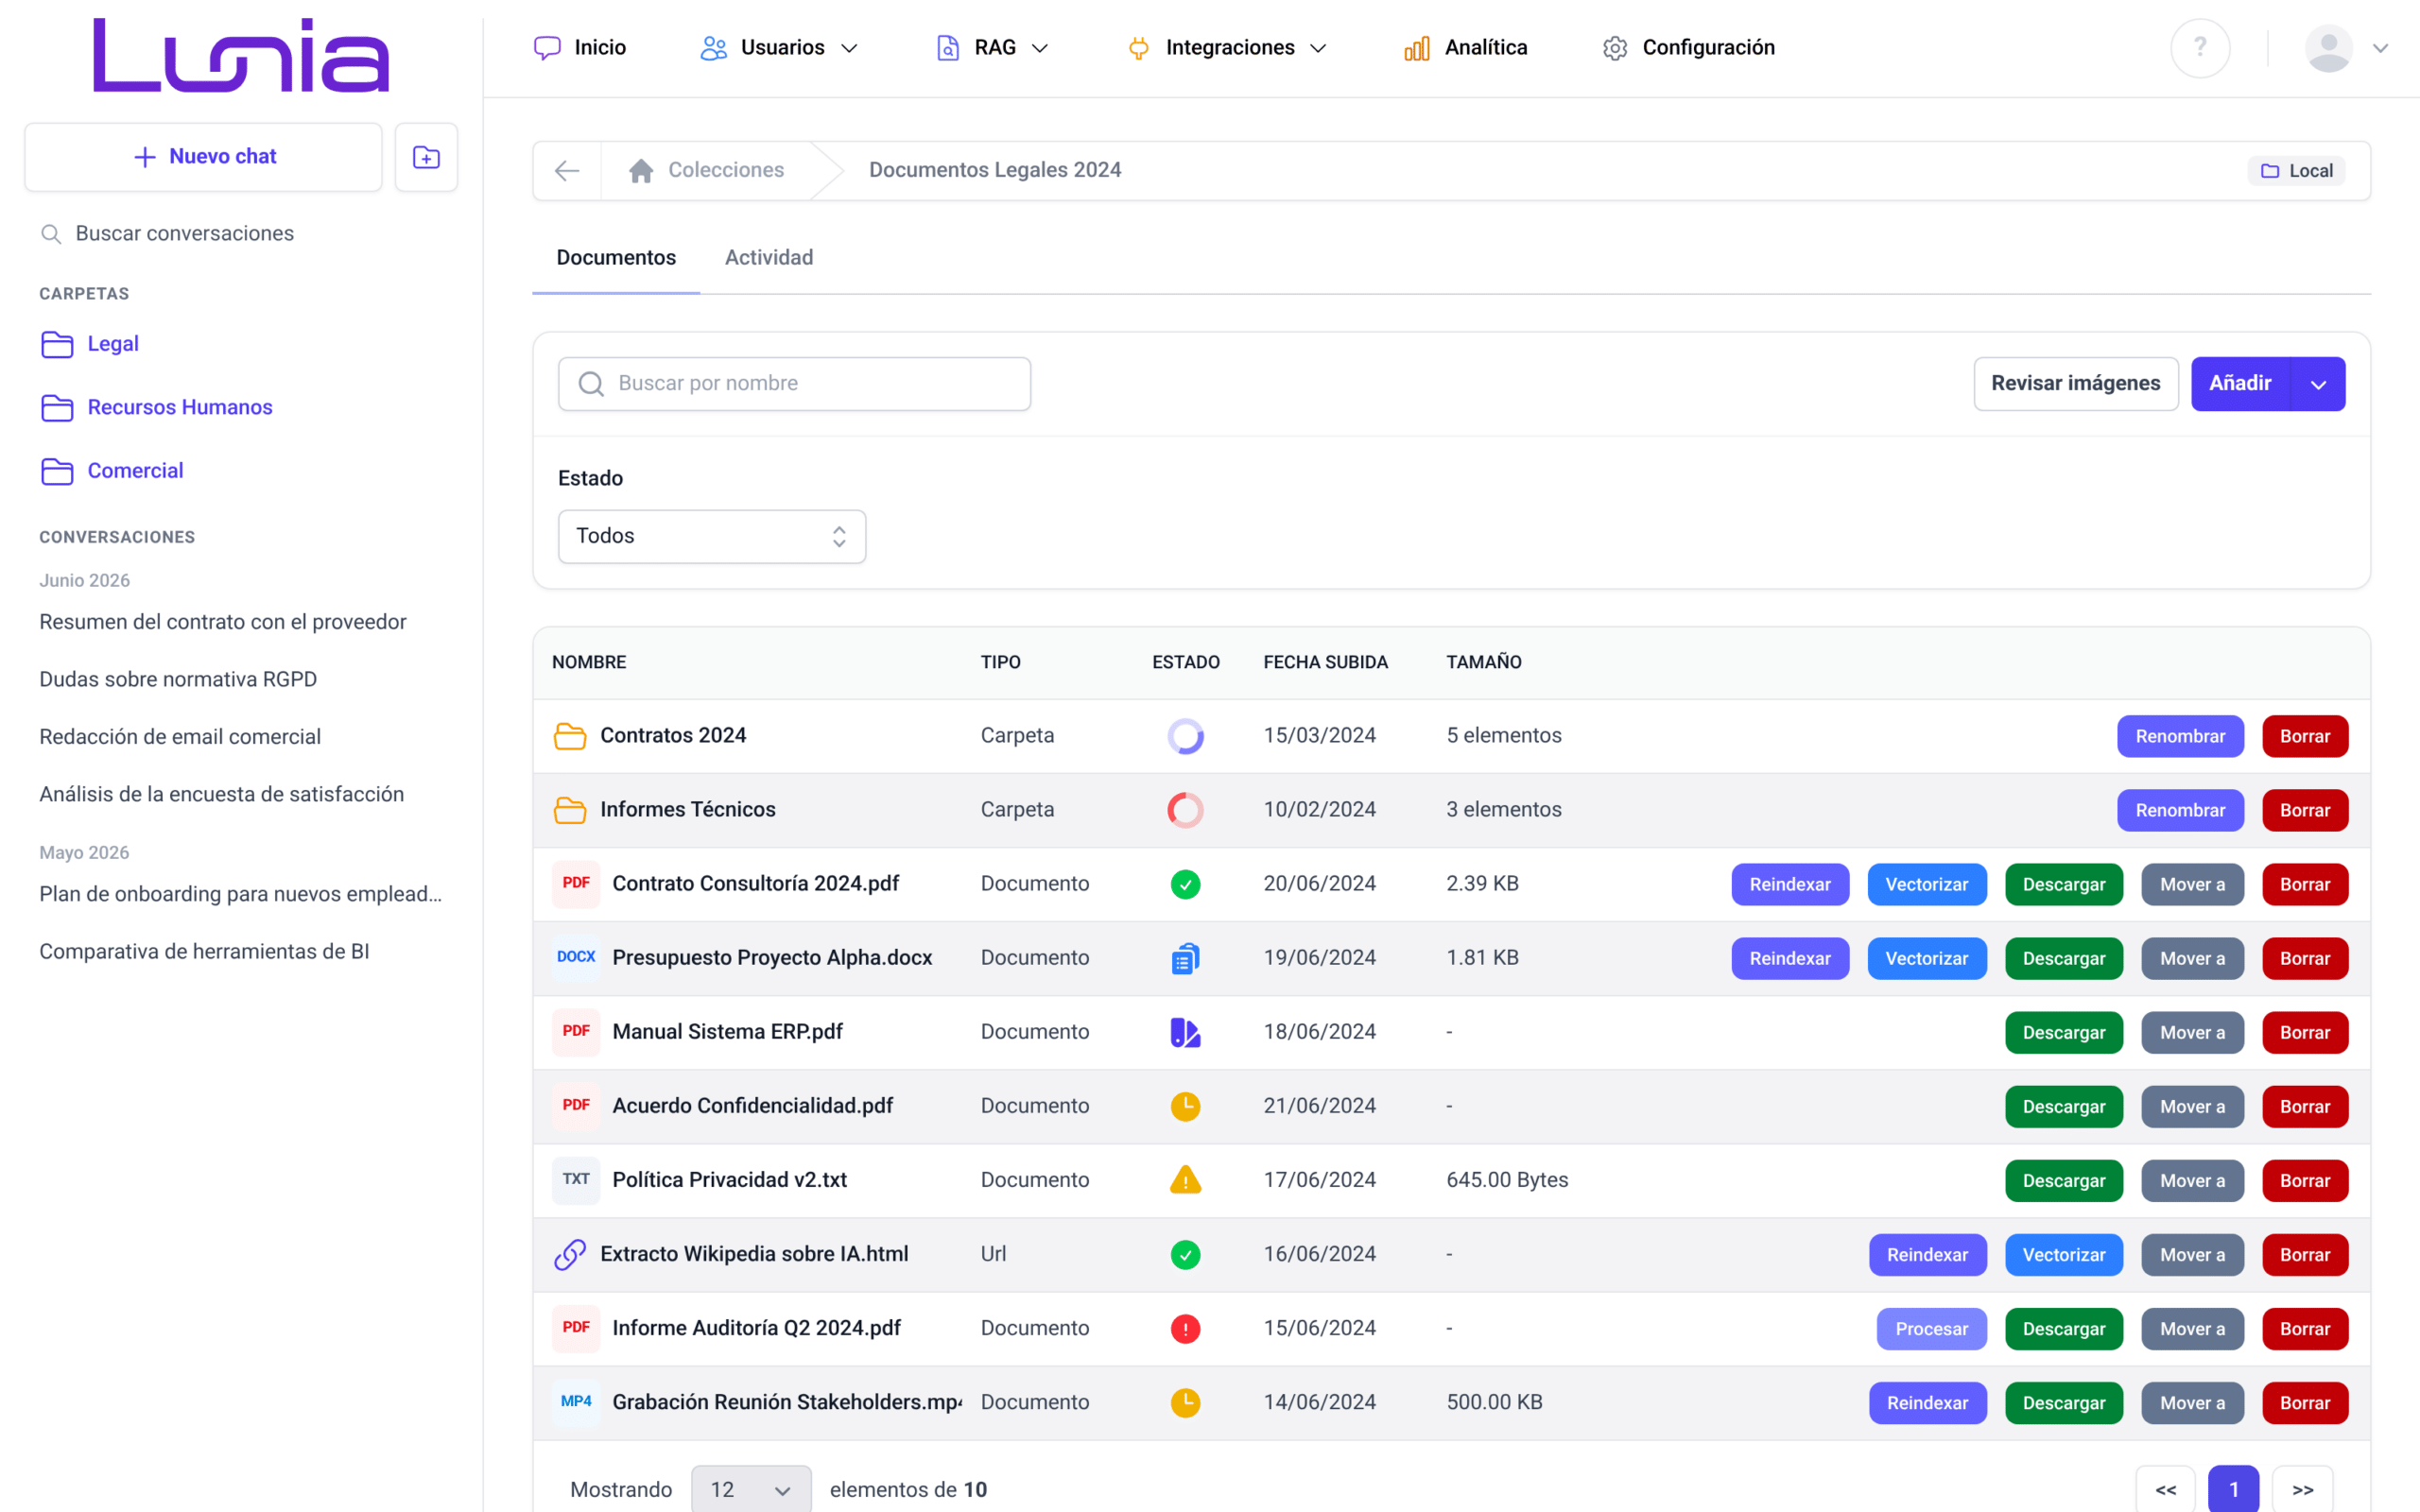Viewport: 2420px width, 1512px height.
Task: Click the PDF icon of Manual Sistema ERP.pdf
Action: point(576,1031)
